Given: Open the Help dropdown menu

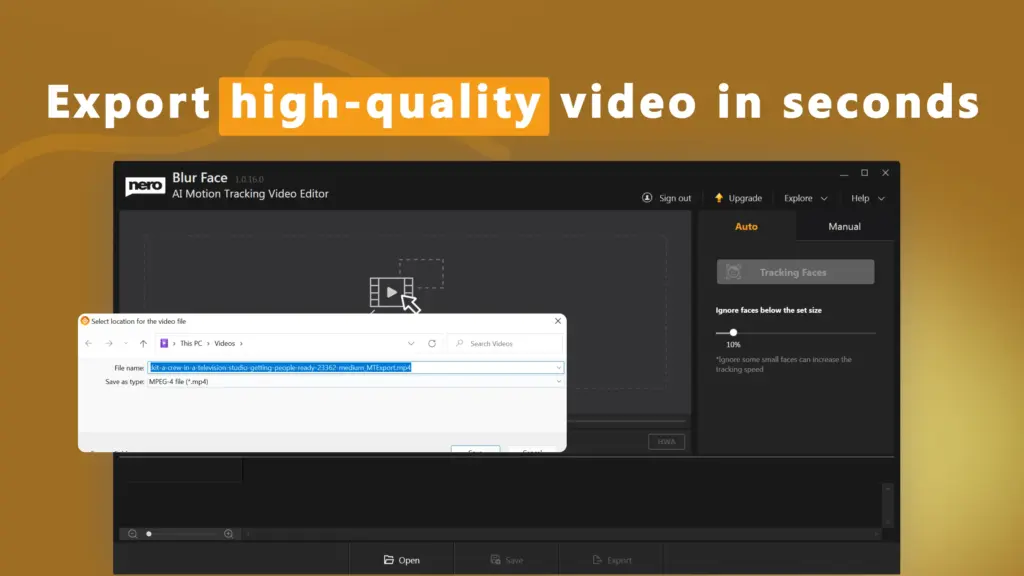Looking at the screenshot, I should [866, 198].
